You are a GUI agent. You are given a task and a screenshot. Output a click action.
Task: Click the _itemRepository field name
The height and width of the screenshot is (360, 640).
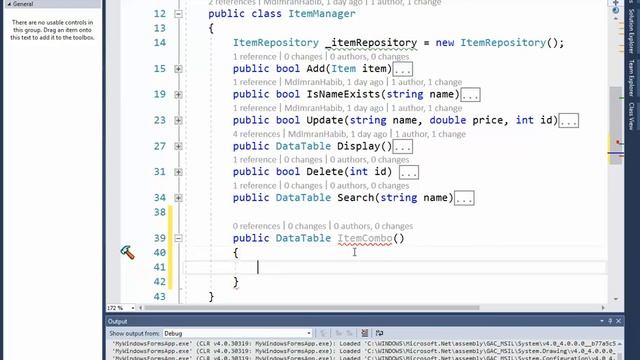coord(371,43)
